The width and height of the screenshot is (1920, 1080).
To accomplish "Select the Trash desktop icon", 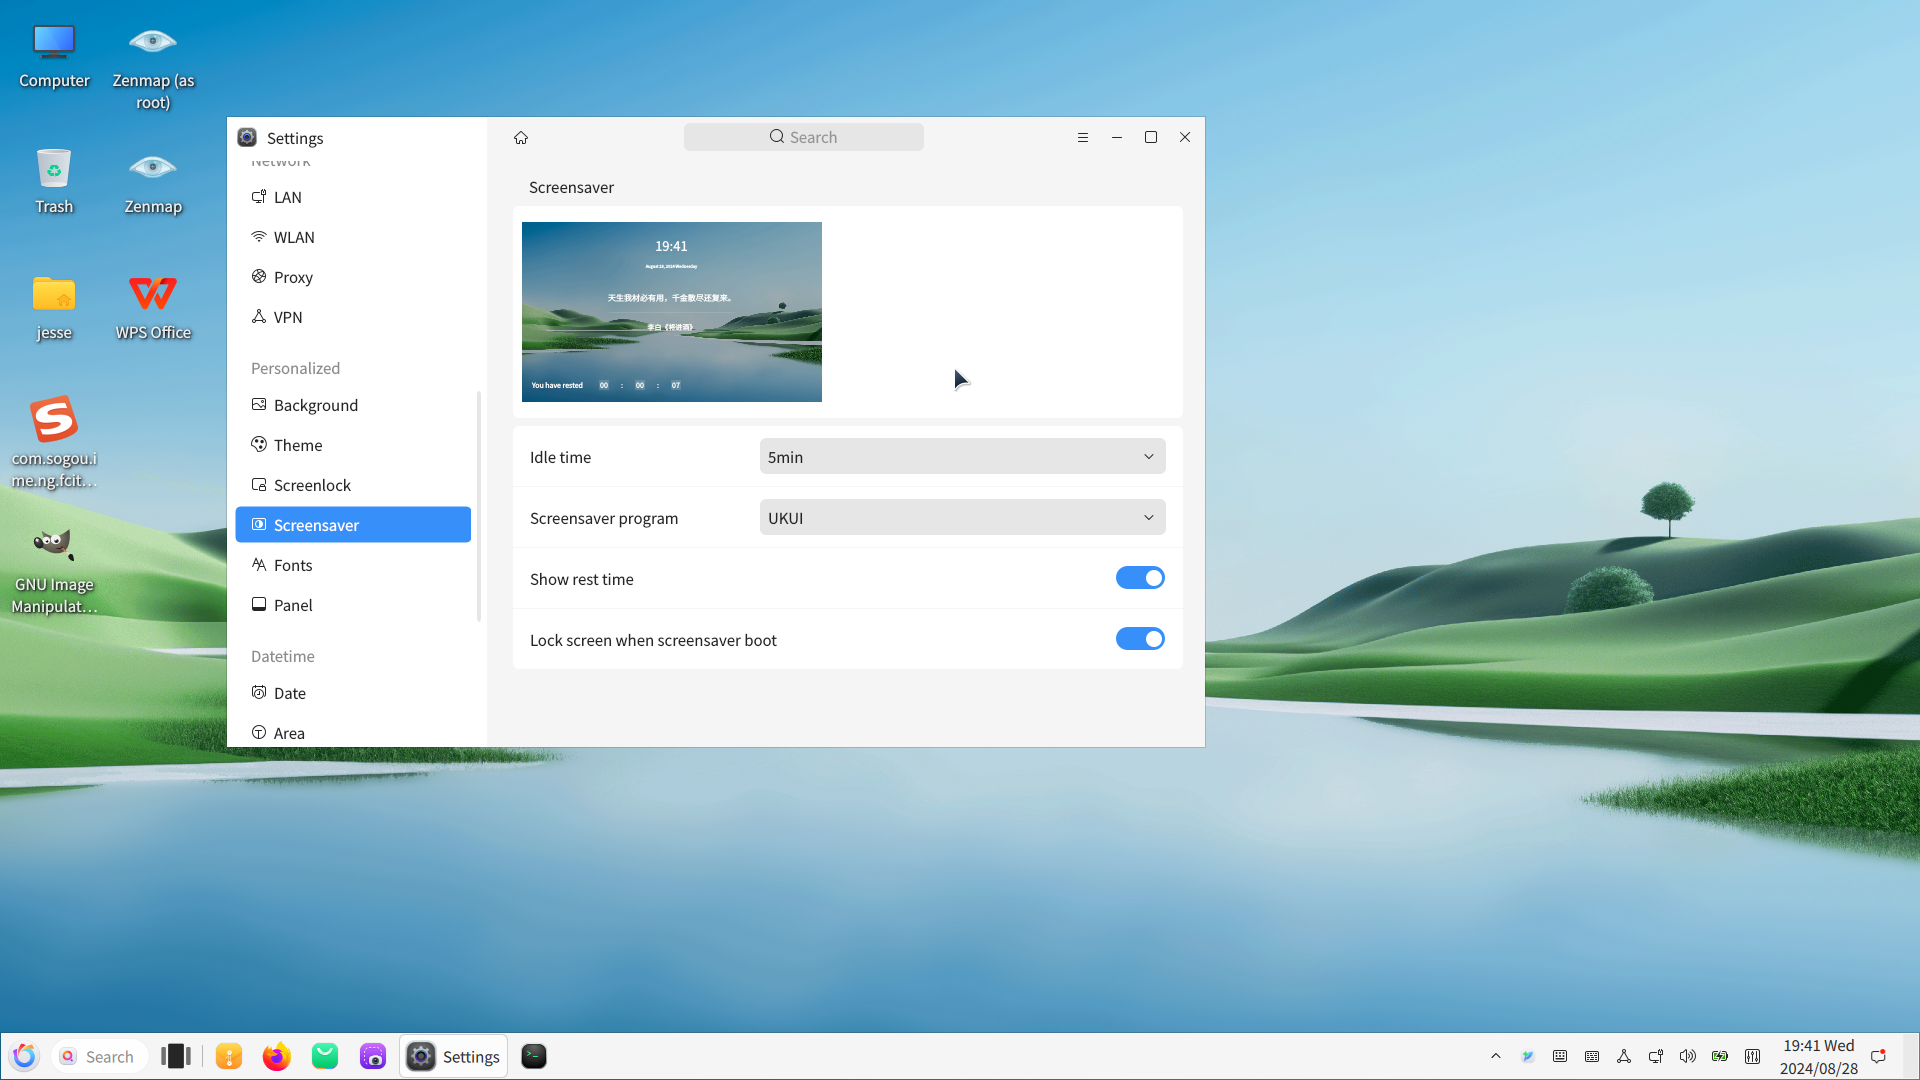I will click(x=54, y=181).
